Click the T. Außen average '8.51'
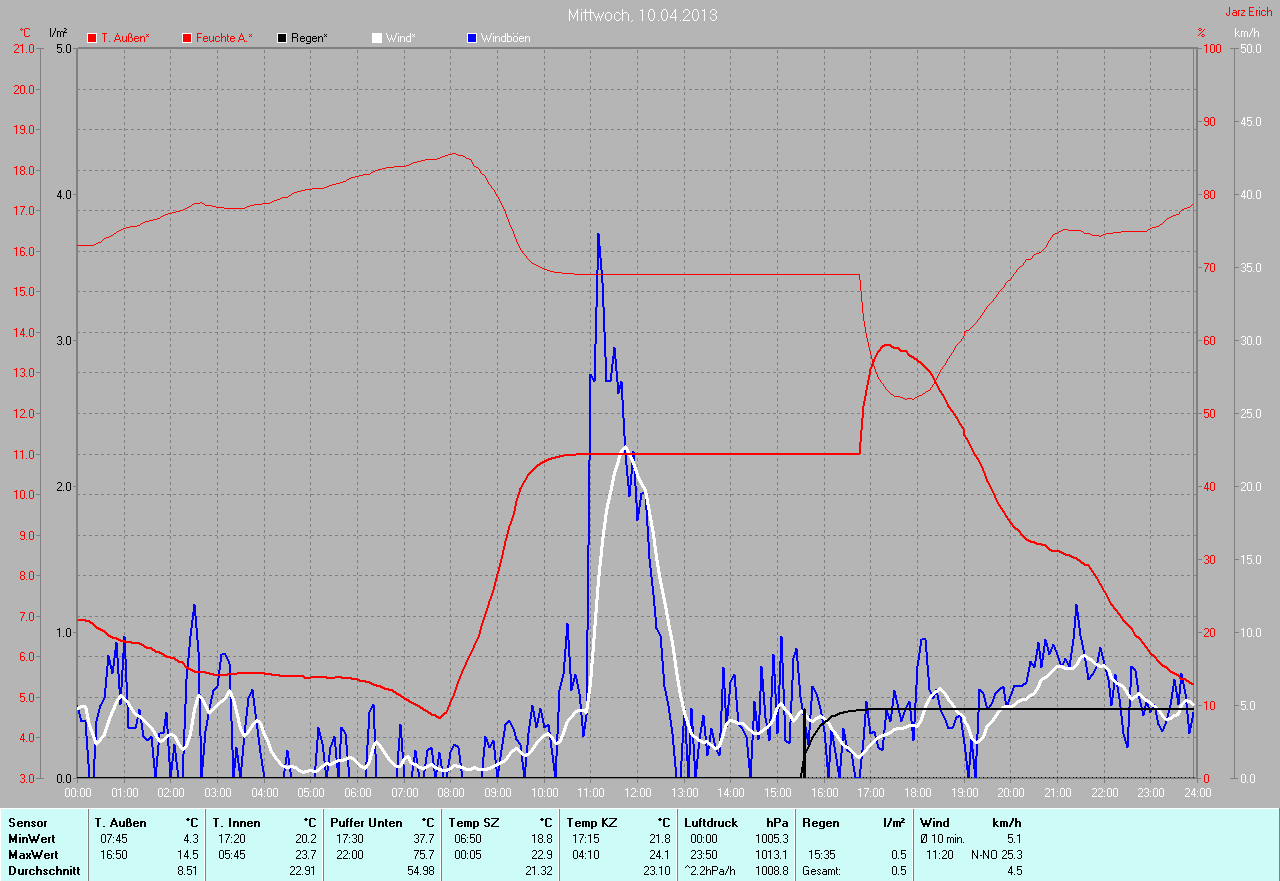 (x=188, y=871)
